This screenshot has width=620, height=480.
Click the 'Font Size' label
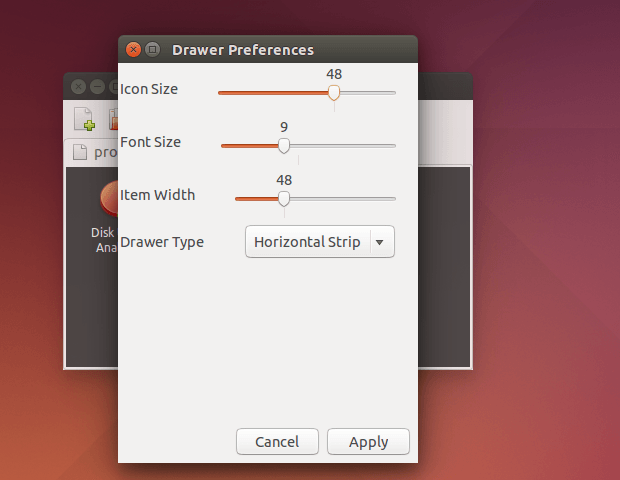(x=150, y=142)
